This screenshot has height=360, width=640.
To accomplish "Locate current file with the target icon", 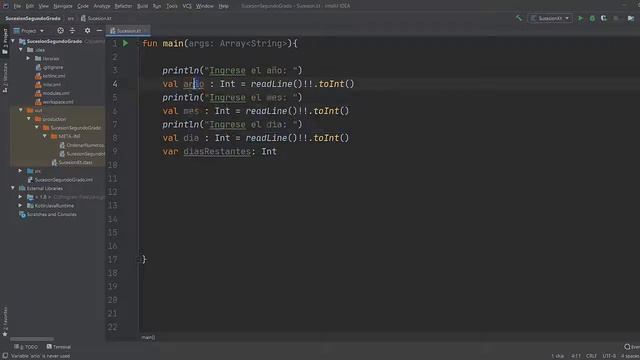I will point(60,31).
